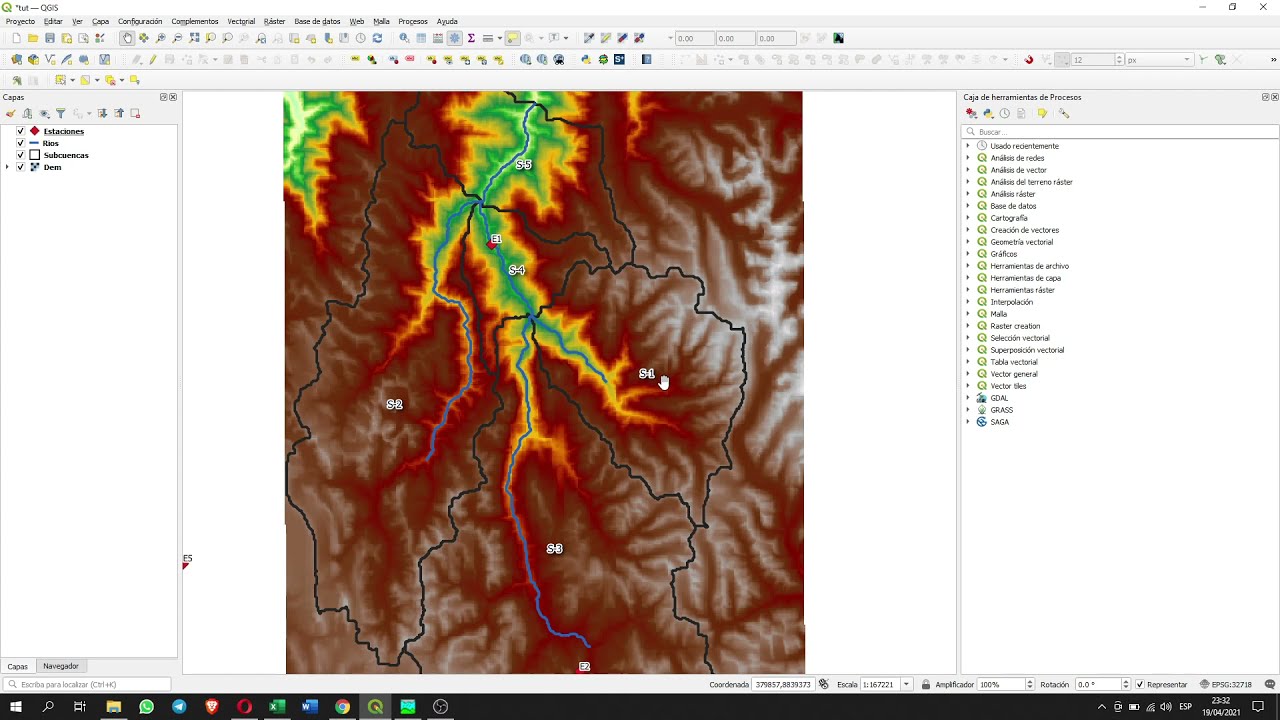Click the locator bar search field
The width and height of the screenshot is (1280, 720).
(x=87, y=684)
